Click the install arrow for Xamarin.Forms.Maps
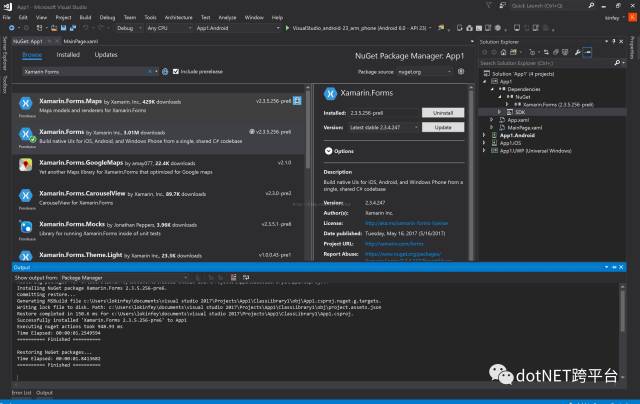This screenshot has width=640, height=404. [x=297, y=101]
